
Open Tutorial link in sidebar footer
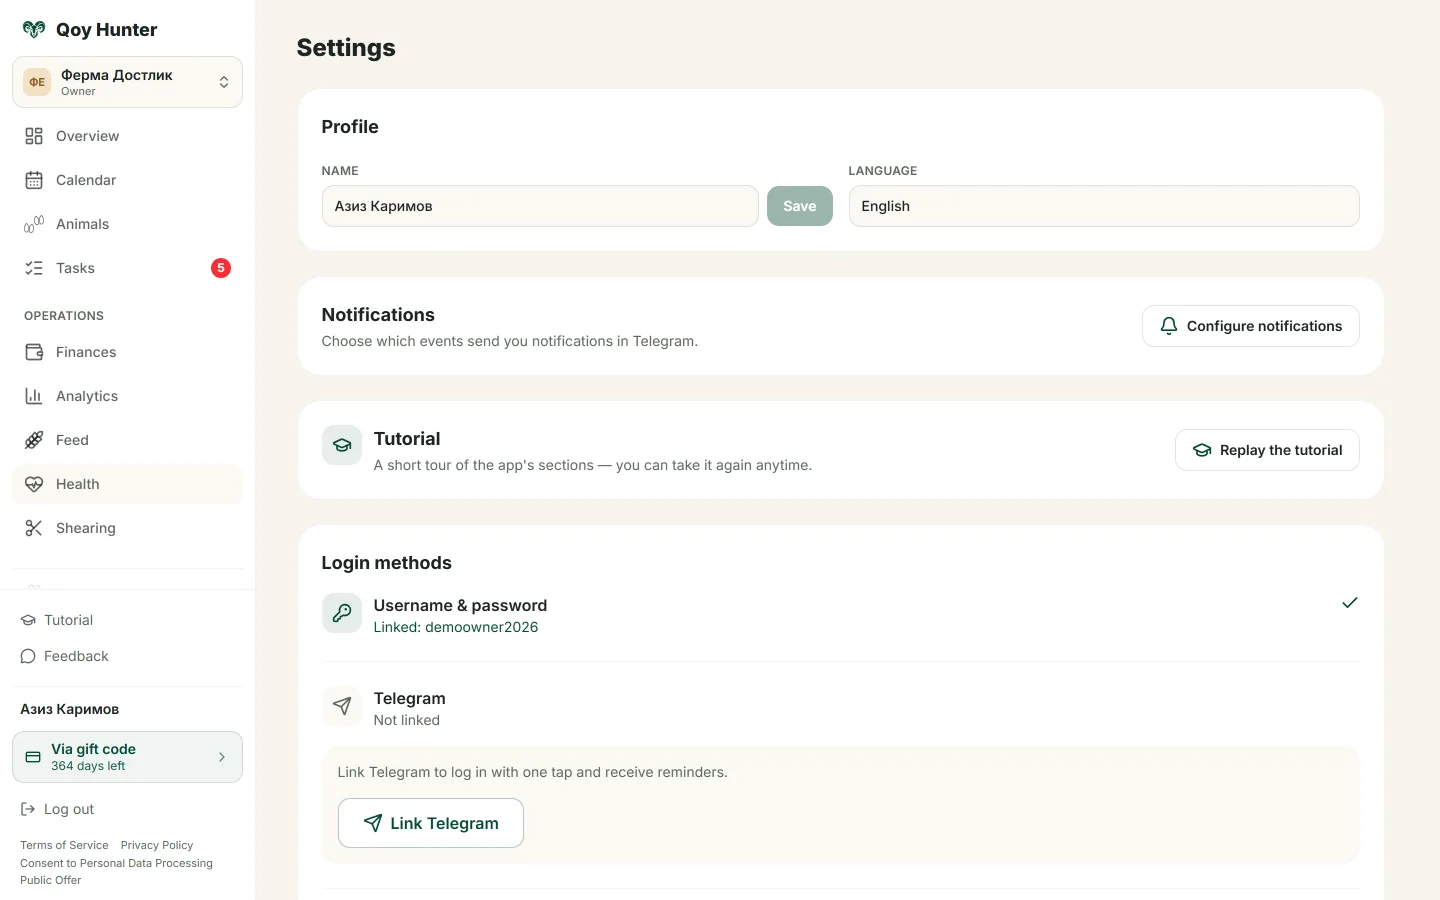tap(57, 620)
